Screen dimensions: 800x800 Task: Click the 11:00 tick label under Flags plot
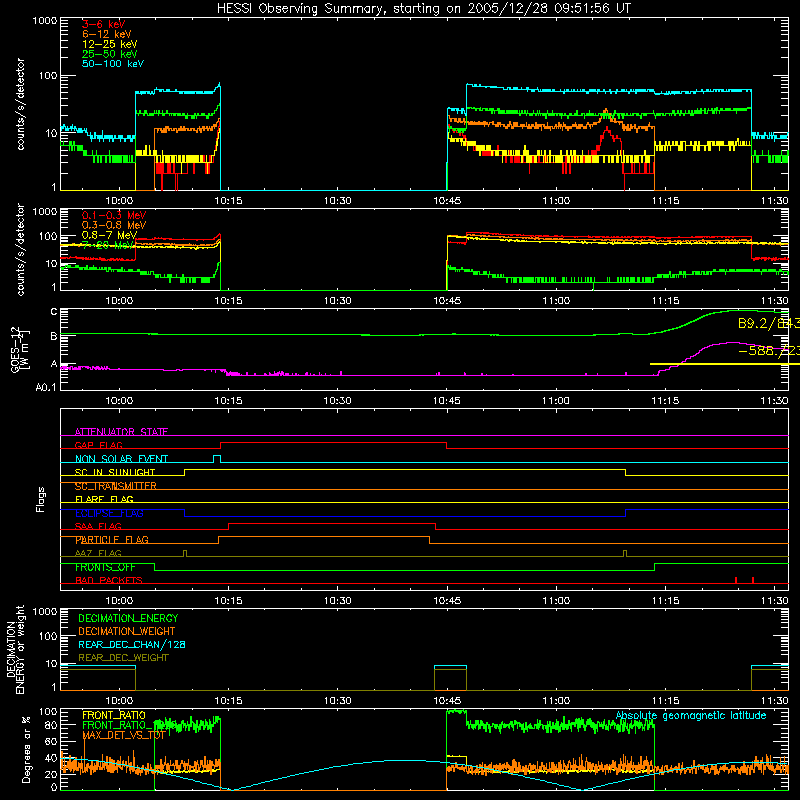(556, 601)
